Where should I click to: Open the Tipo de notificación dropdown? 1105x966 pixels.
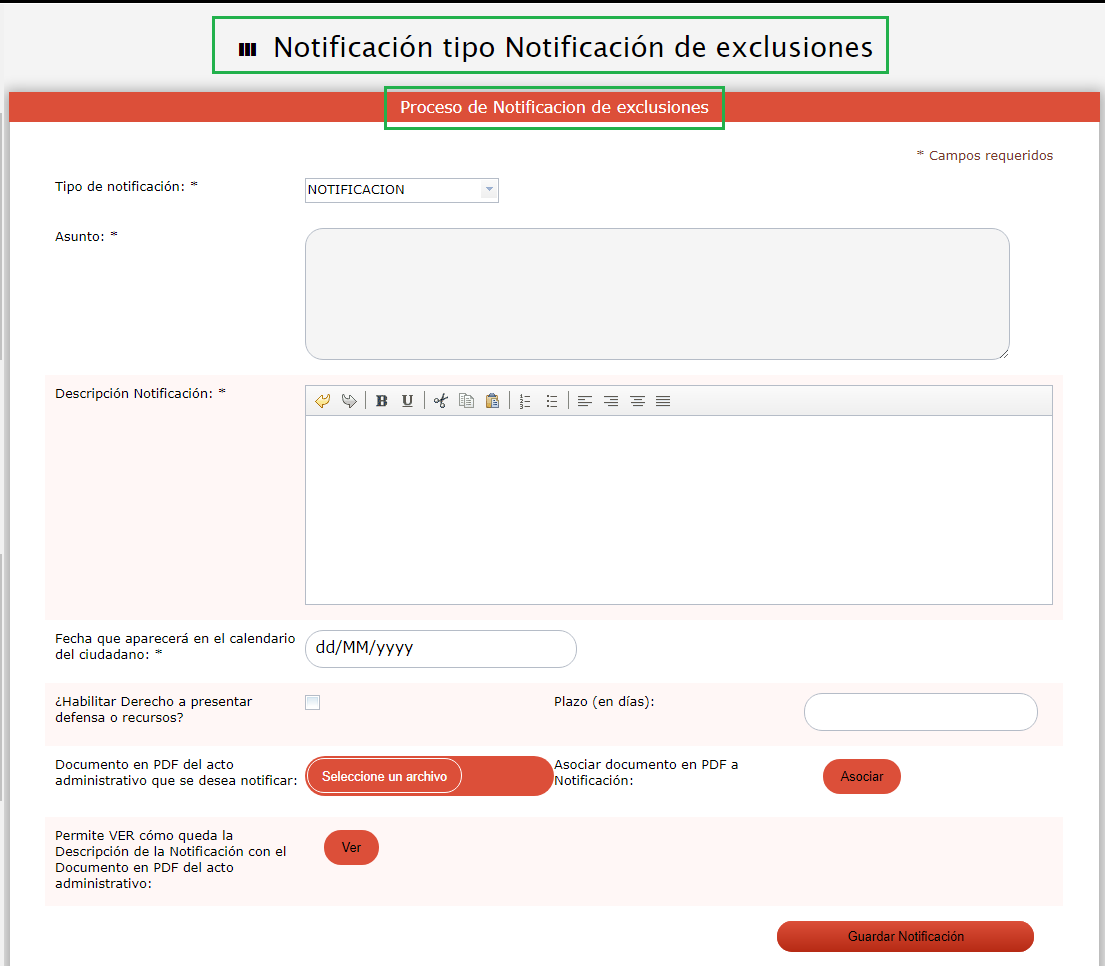pyautogui.click(x=401, y=190)
